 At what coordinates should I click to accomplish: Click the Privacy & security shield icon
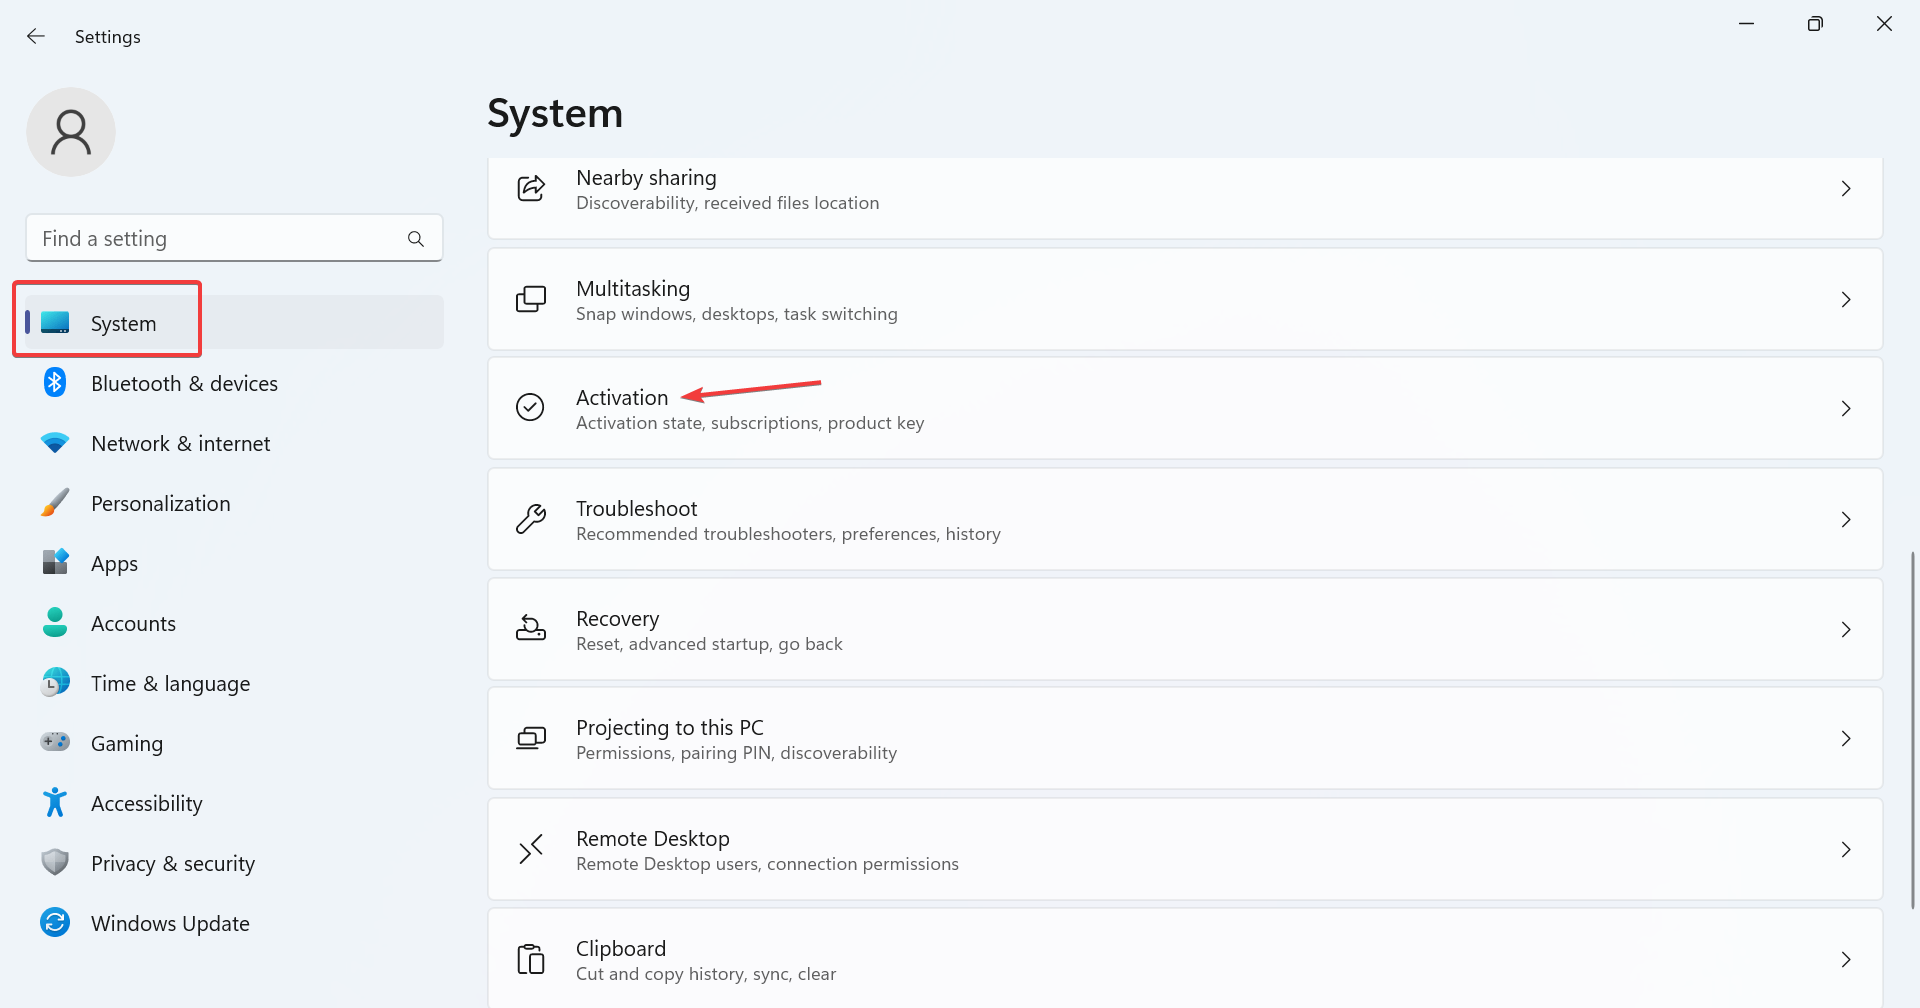[x=55, y=862]
